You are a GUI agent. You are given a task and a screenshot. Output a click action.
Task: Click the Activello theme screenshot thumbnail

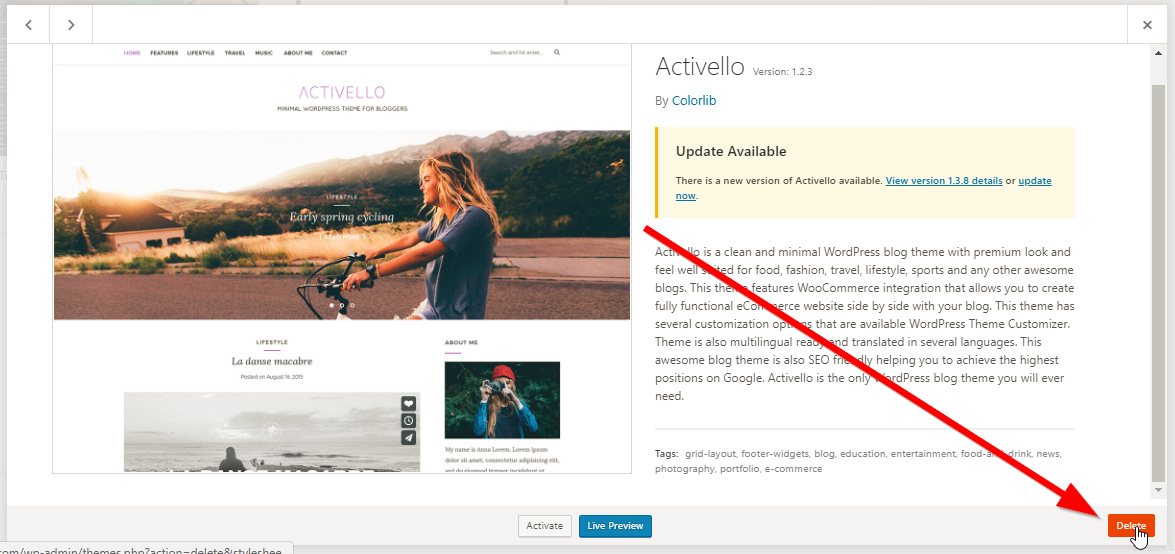tap(342, 259)
